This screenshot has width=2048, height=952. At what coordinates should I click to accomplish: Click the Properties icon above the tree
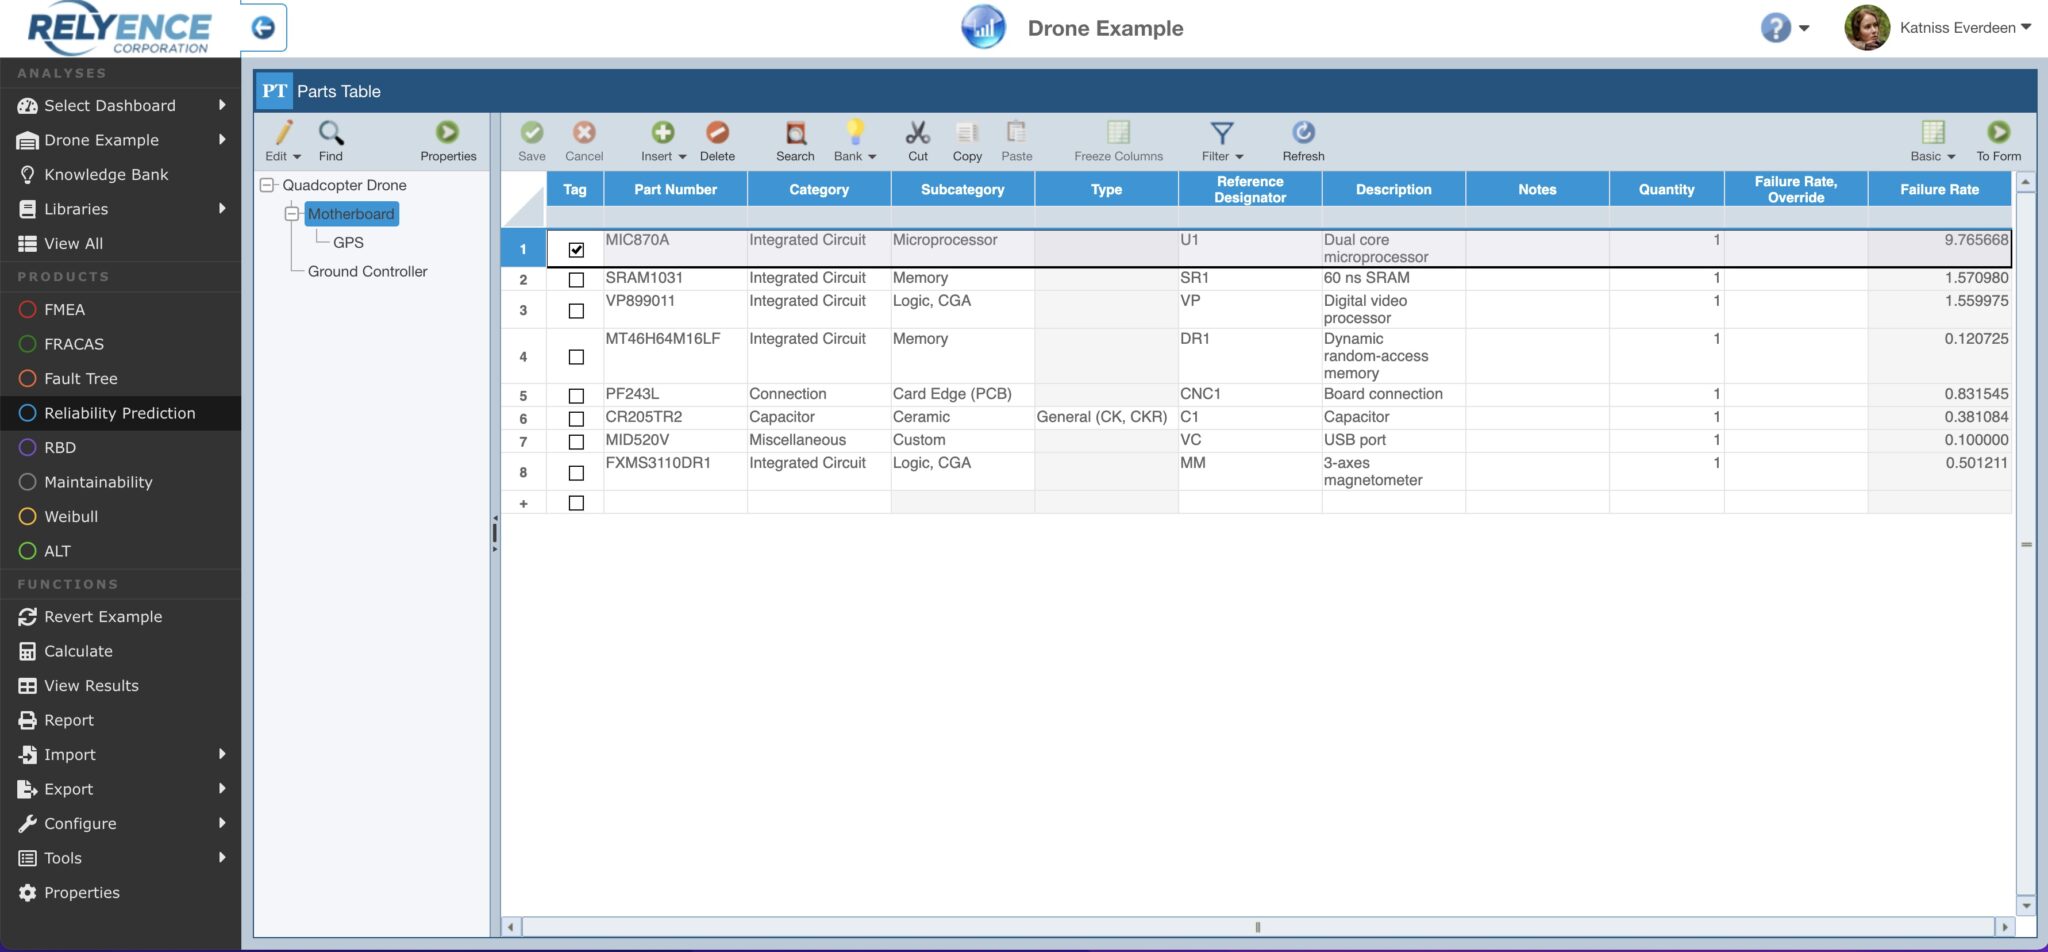pos(448,140)
